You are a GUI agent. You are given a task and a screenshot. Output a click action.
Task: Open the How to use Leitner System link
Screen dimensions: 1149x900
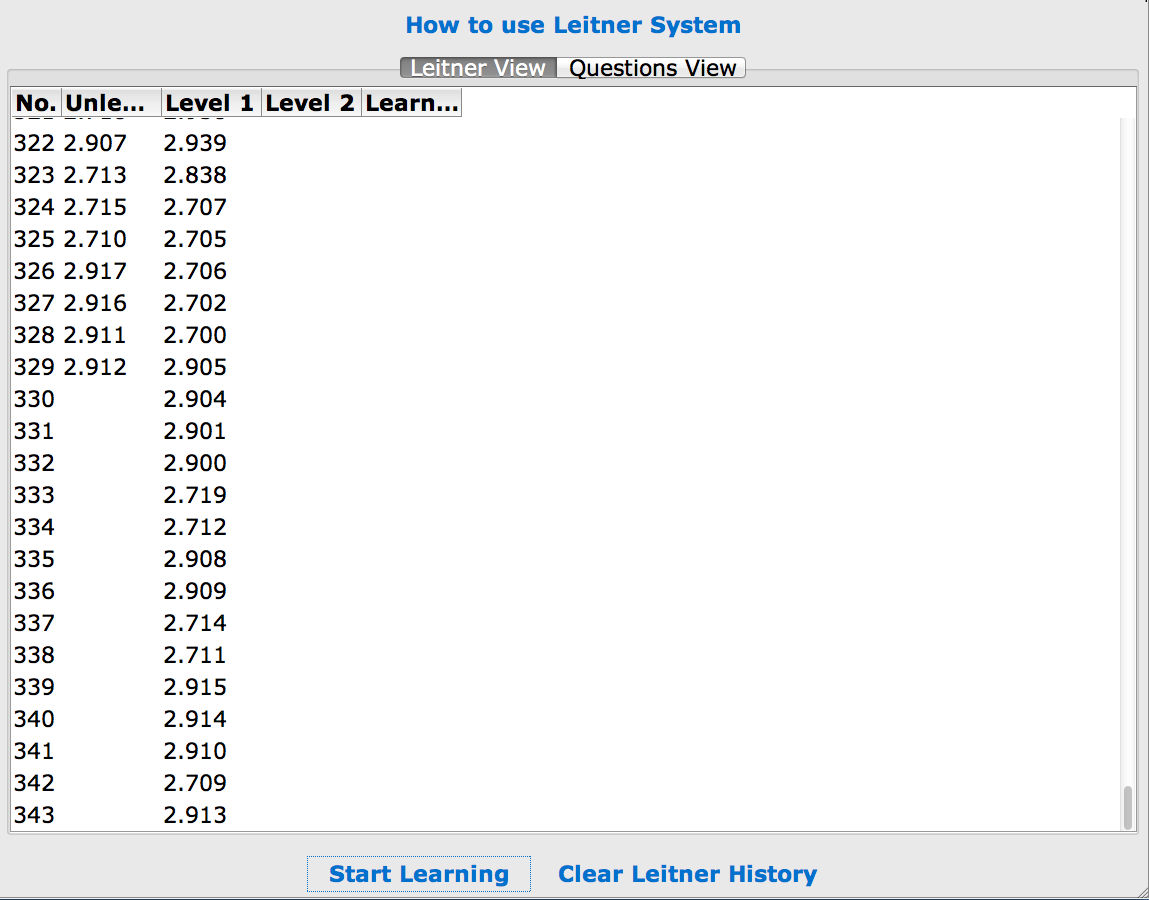point(573,25)
